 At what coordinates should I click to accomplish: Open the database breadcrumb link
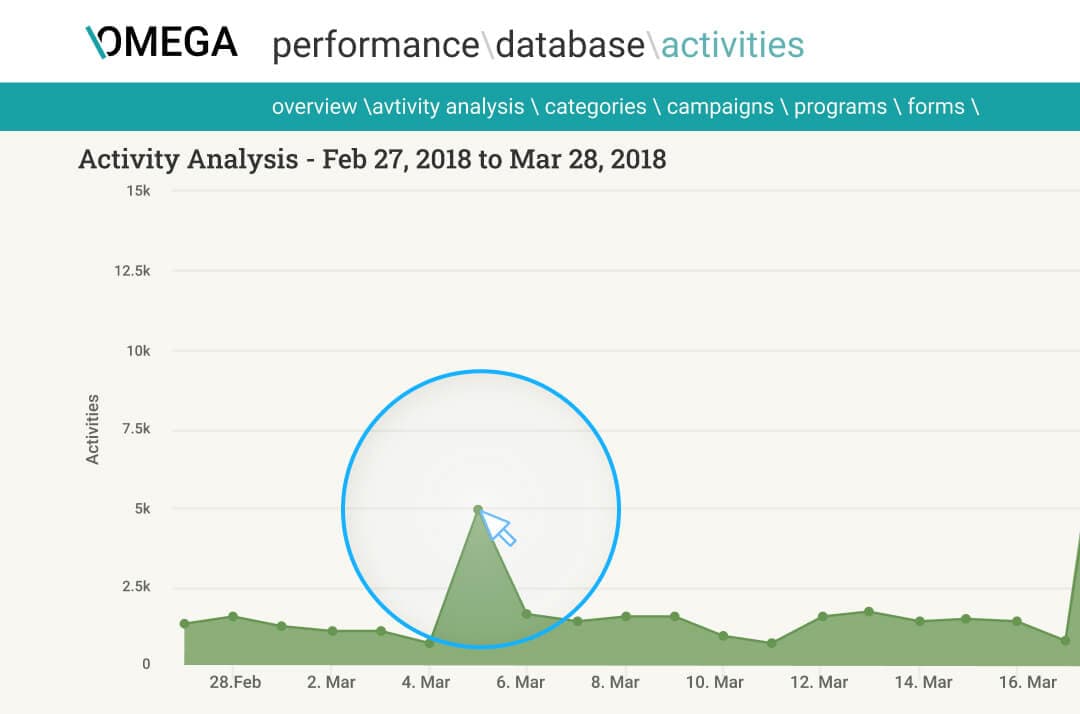point(570,45)
